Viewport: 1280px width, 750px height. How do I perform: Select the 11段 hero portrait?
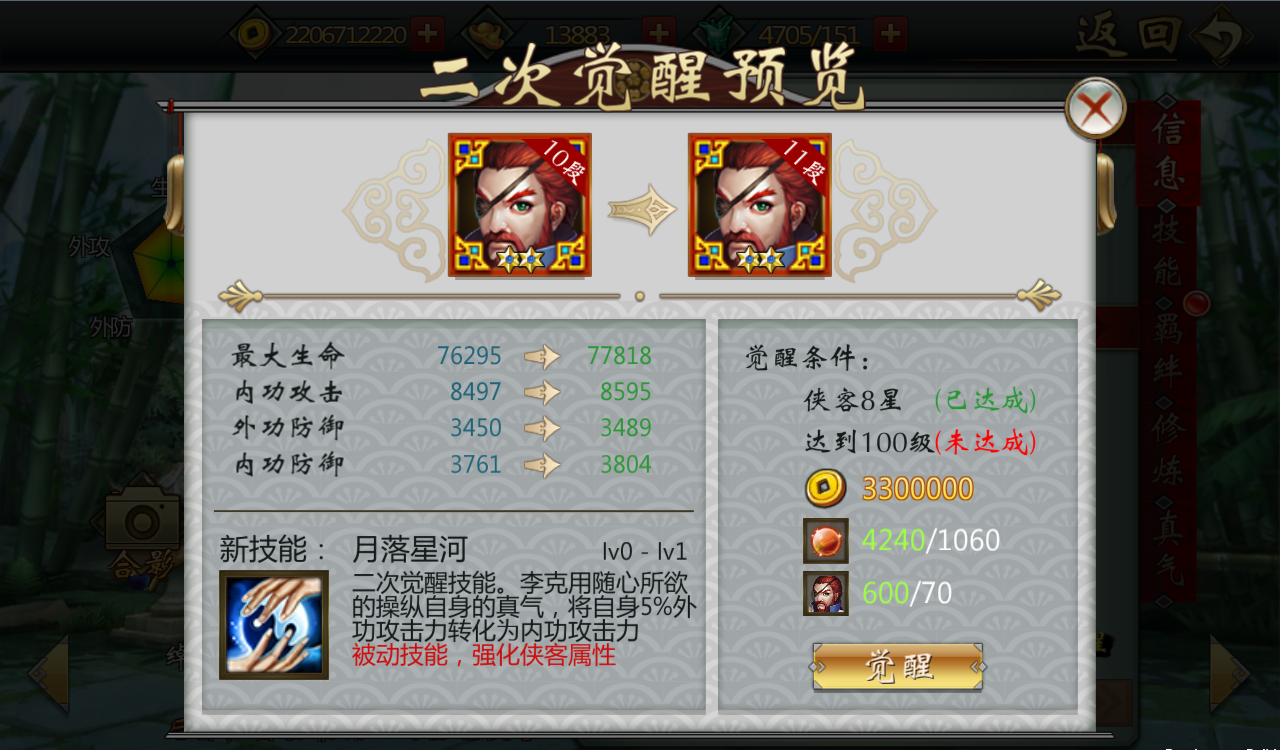click(x=760, y=205)
